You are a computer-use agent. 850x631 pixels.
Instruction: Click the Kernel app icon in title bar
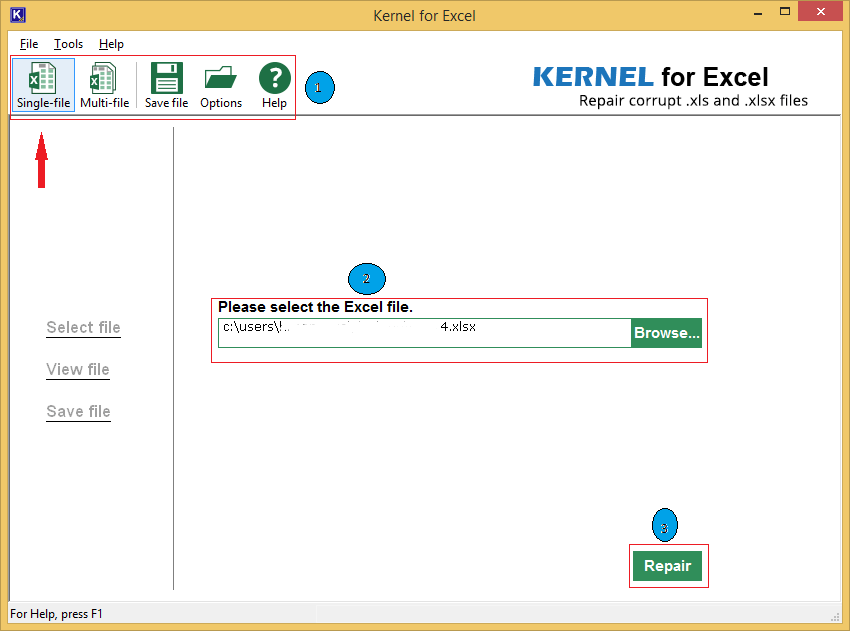[x=18, y=15]
